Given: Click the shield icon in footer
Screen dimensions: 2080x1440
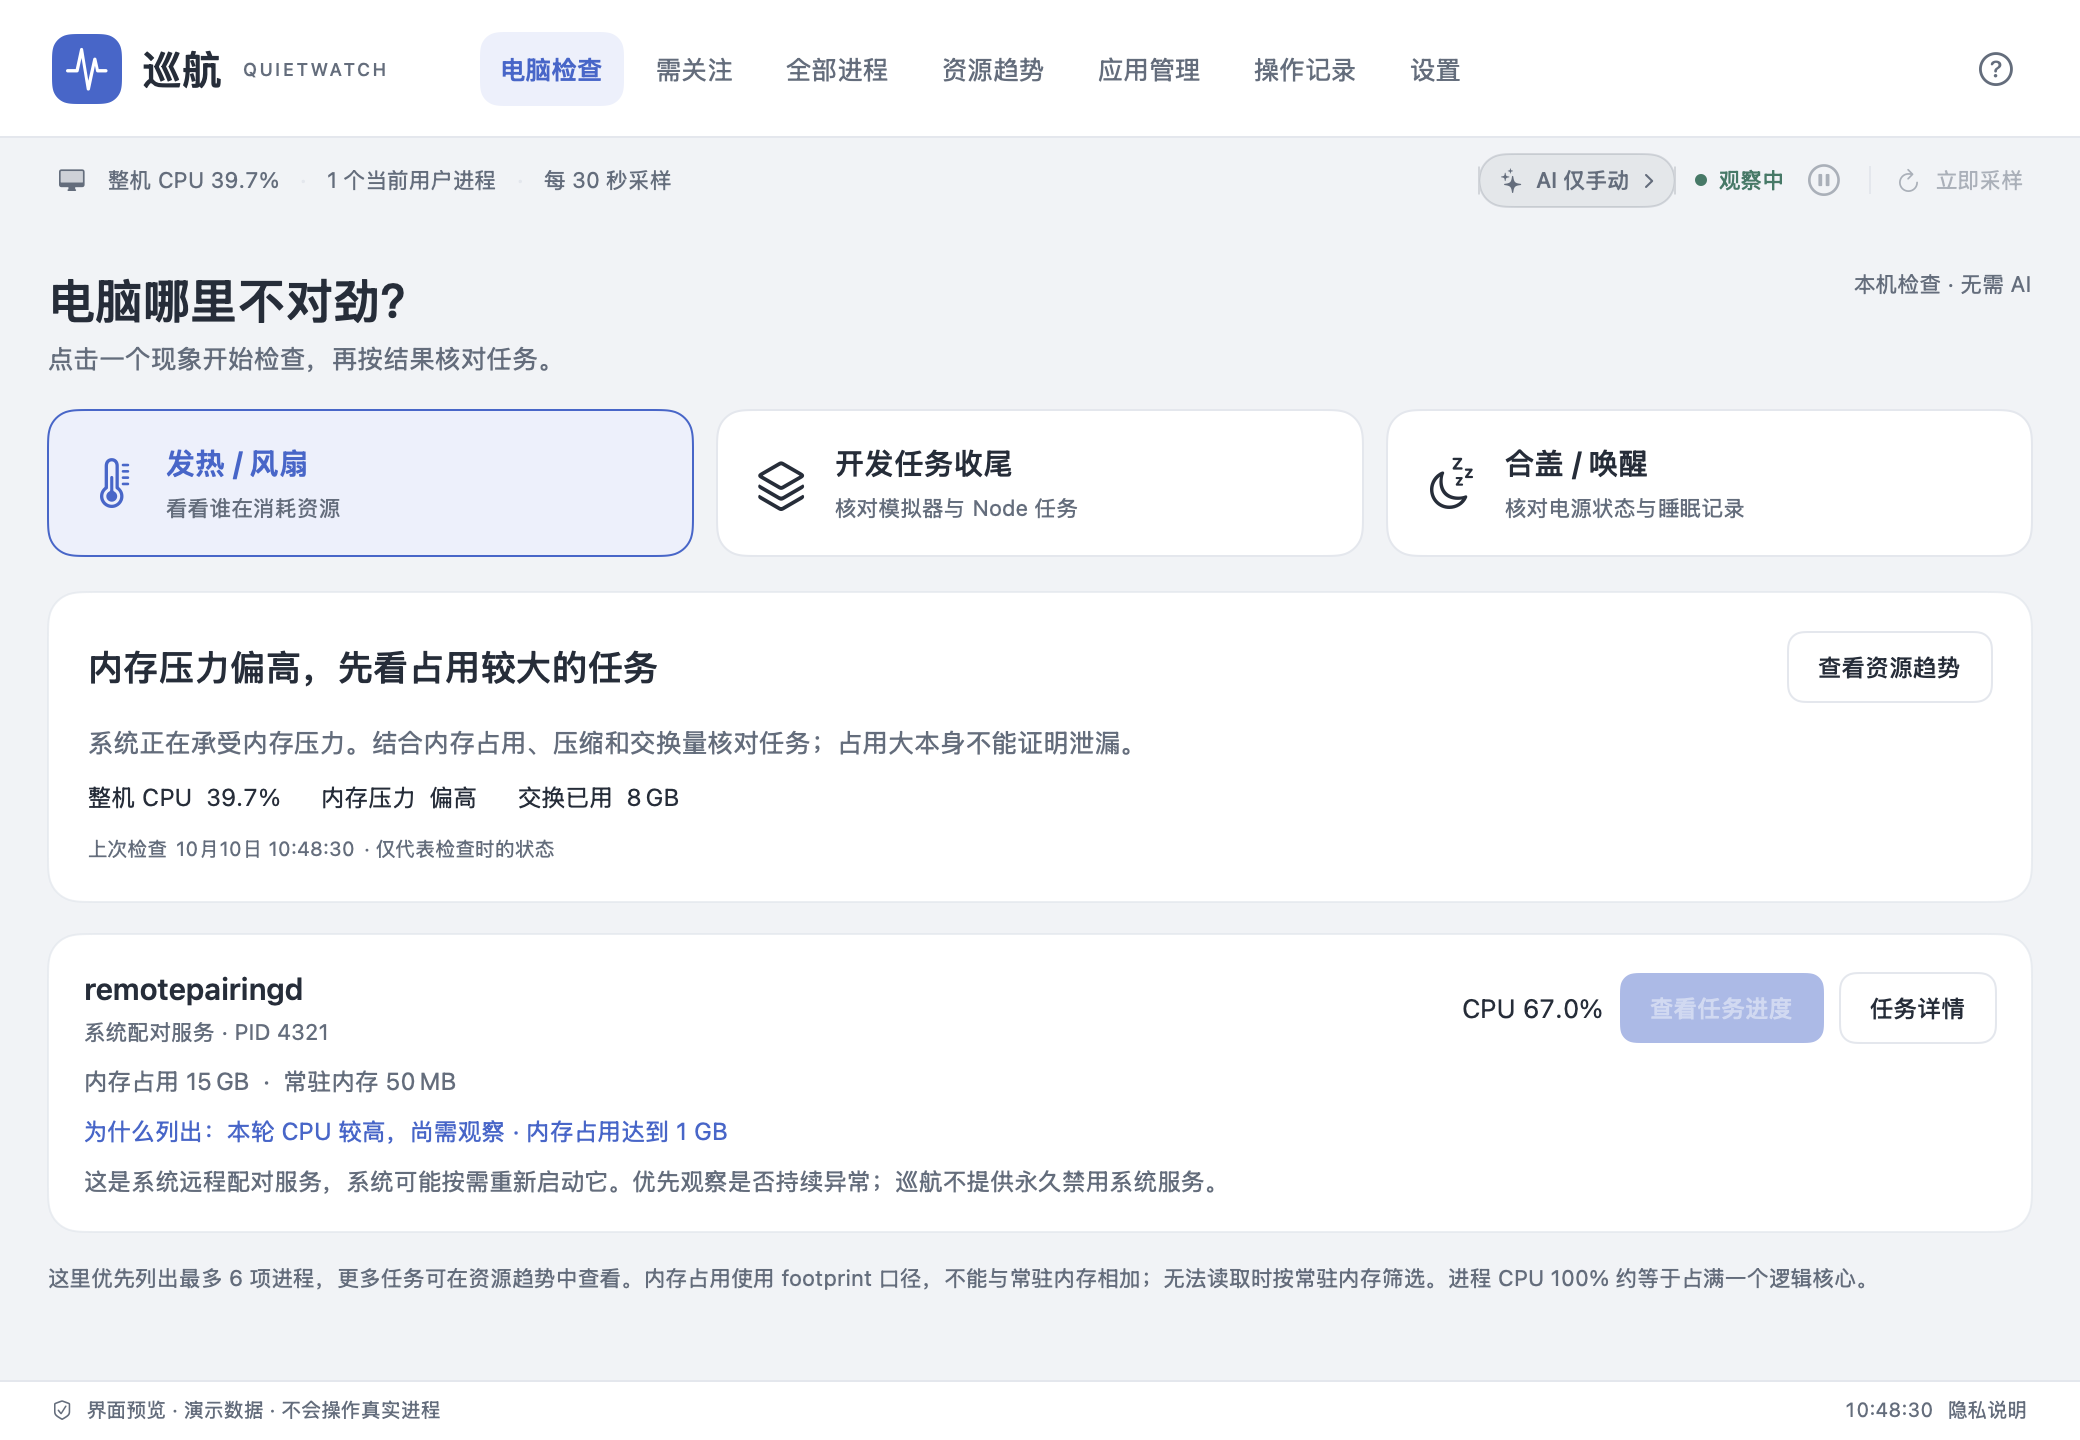Looking at the screenshot, I should [x=62, y=1410].
